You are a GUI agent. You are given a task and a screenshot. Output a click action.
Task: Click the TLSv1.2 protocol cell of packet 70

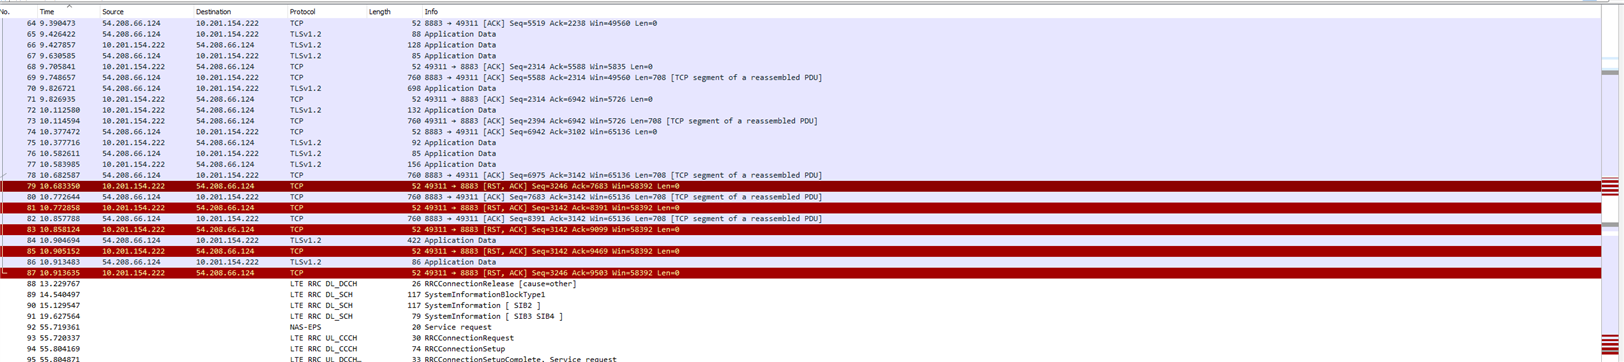pos(306,88)
